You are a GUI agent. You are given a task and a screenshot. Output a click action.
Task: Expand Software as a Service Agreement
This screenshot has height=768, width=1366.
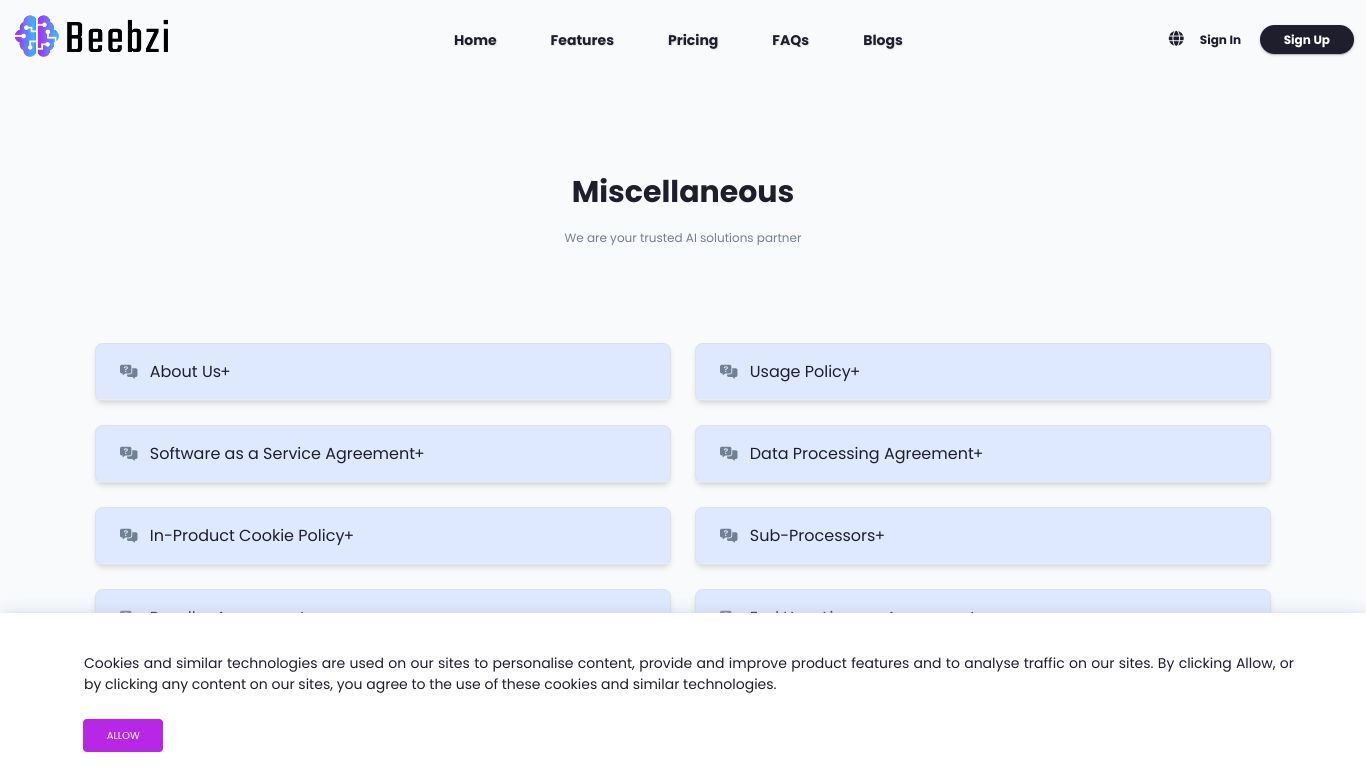coord(383,454)
